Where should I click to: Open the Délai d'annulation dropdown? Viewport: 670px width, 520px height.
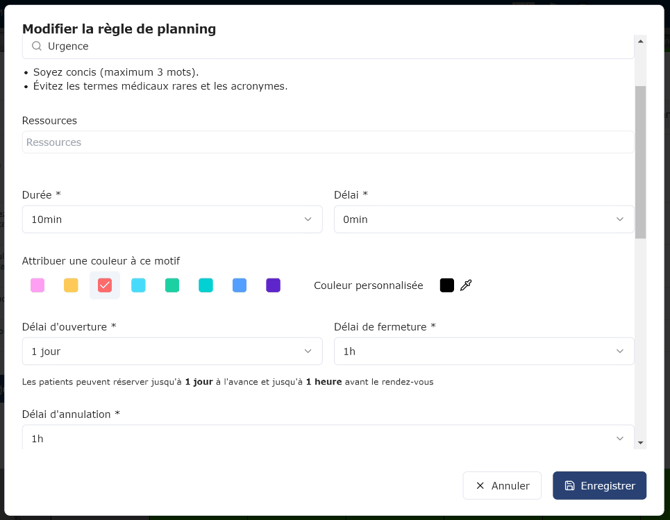[328, 438]
